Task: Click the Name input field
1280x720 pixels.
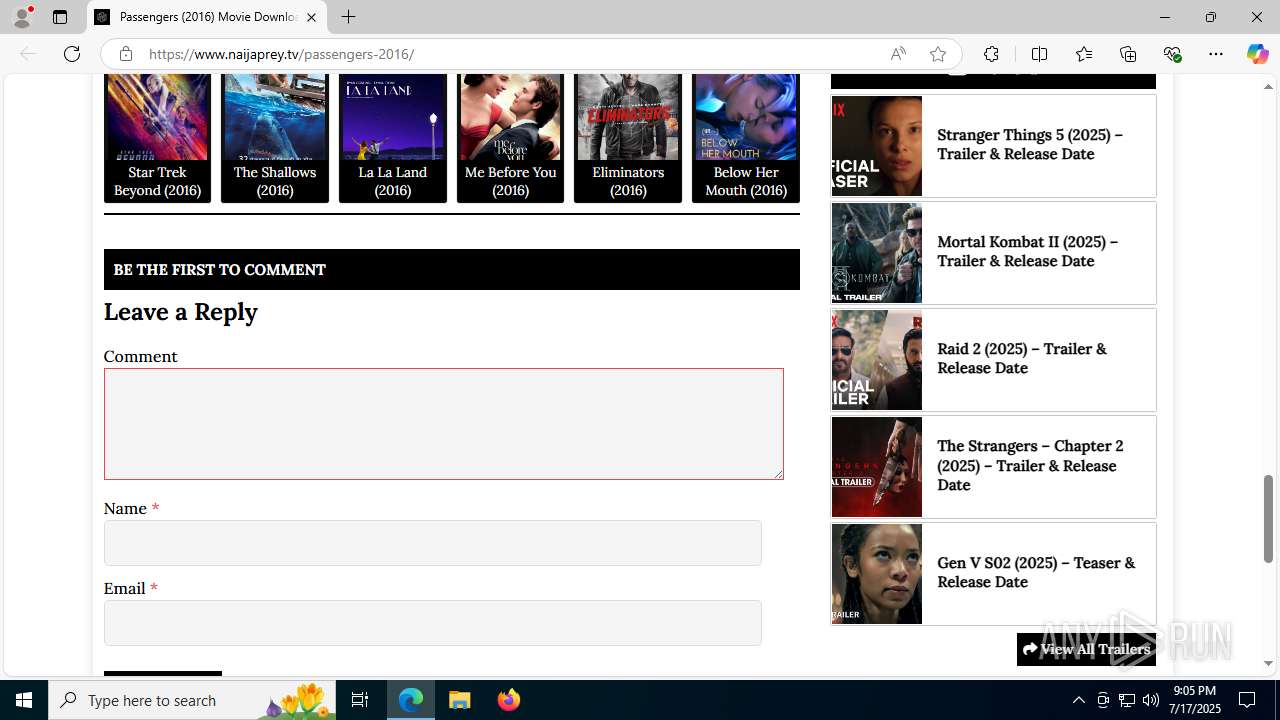Action: pos(433,543)
